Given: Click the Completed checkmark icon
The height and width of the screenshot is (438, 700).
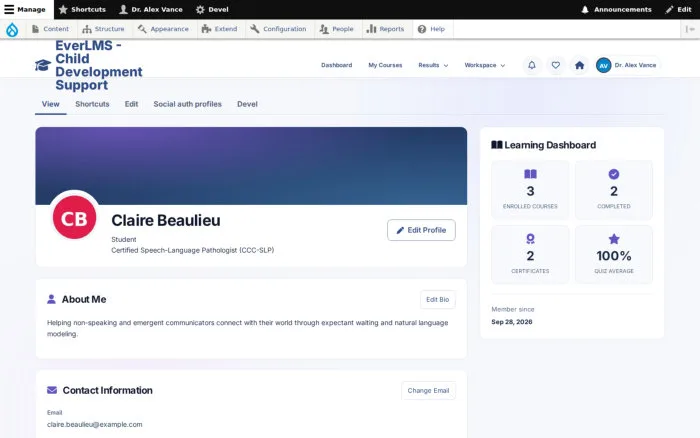Looking at the screenshot, I should pos(614,174).
